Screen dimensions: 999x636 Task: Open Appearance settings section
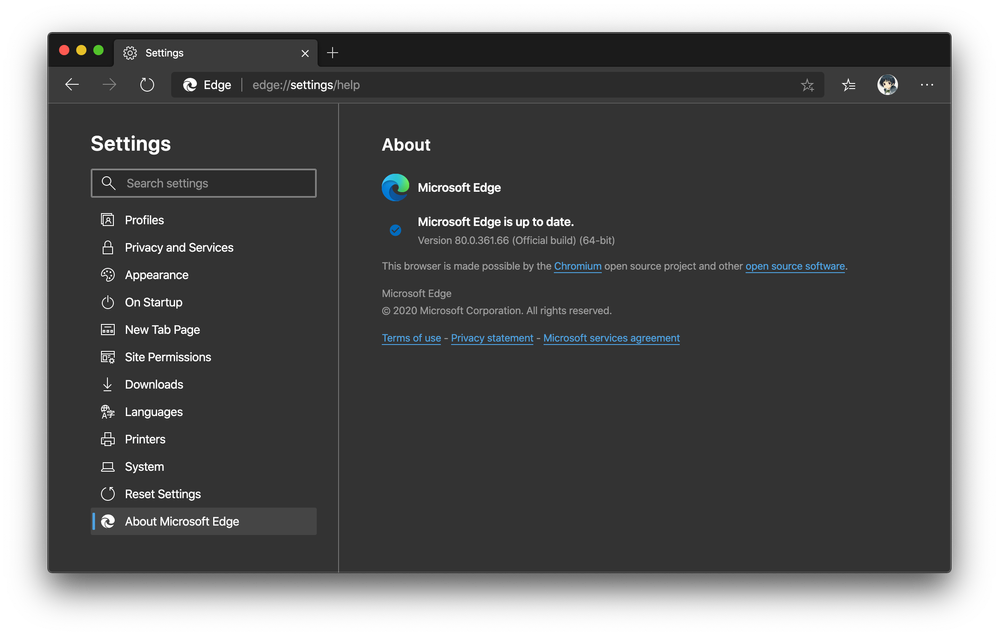pyautogui.click(x=204, y=275)
